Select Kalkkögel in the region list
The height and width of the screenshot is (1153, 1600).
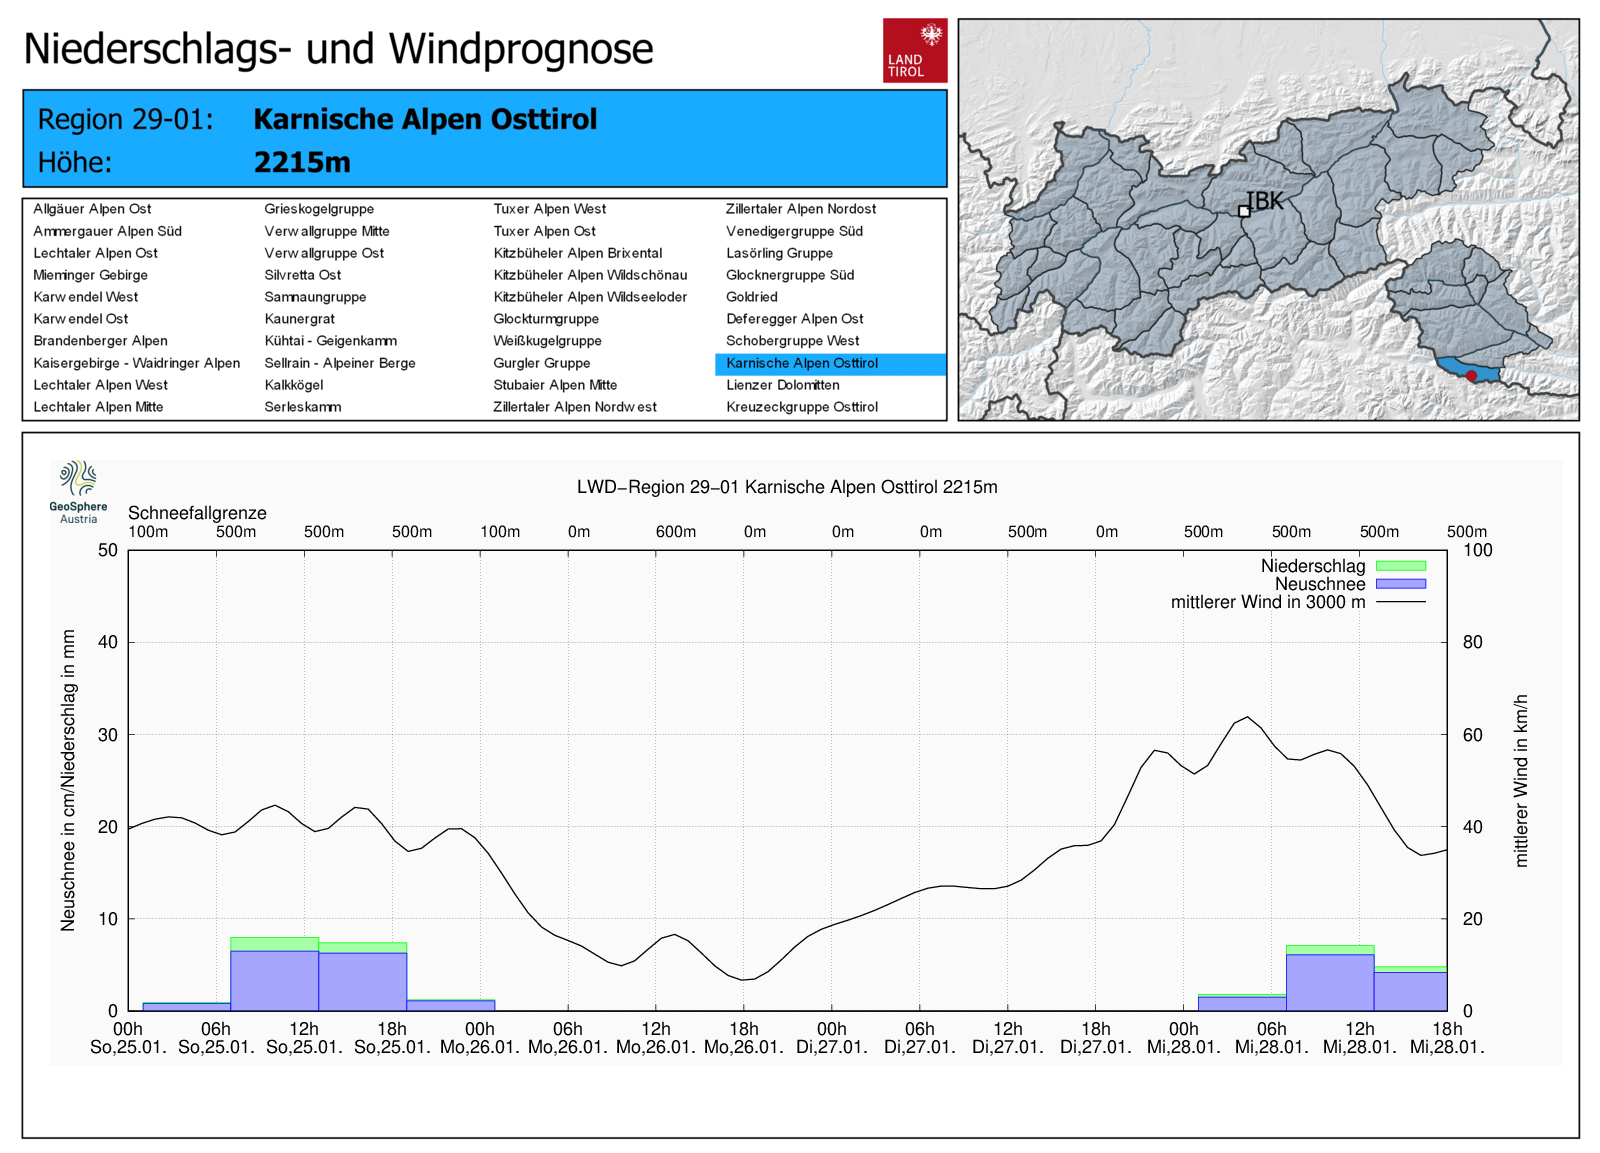point(293,385)
